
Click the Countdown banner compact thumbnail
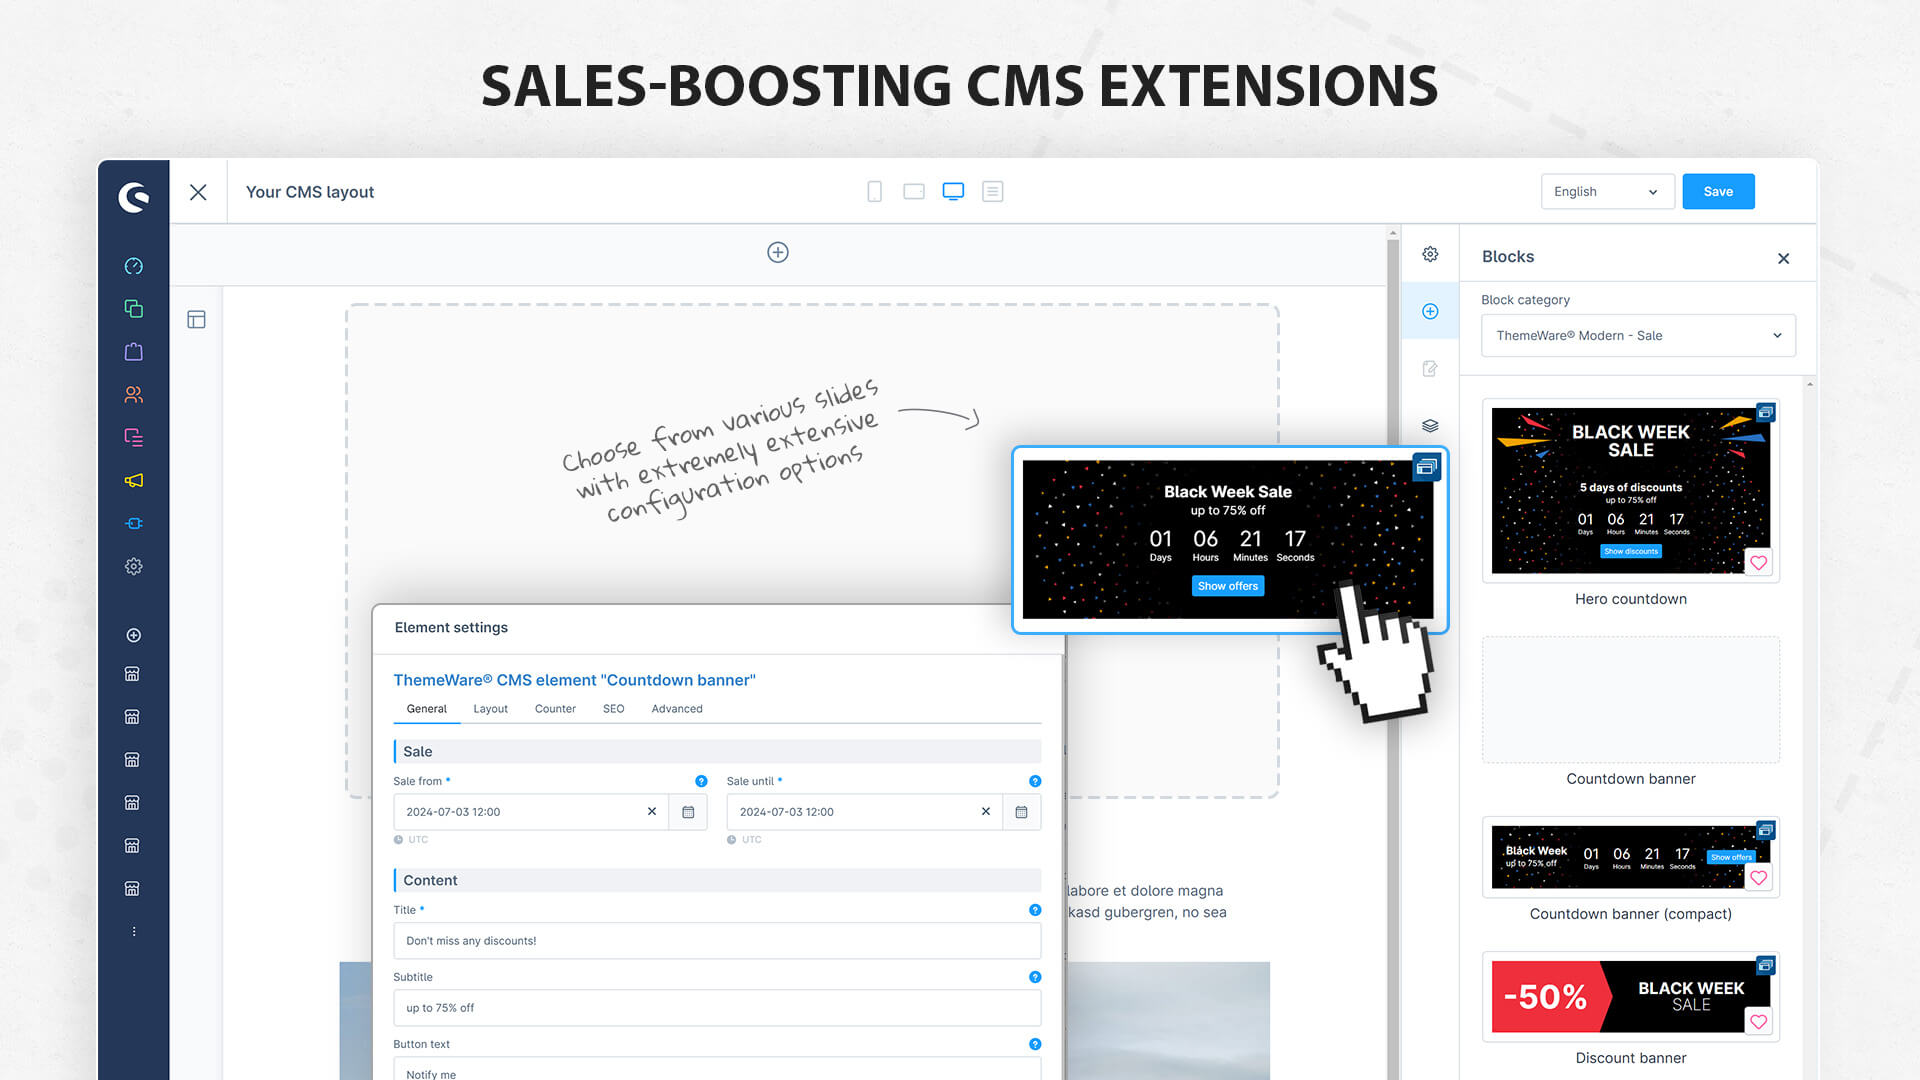(x=1630, y=856)
